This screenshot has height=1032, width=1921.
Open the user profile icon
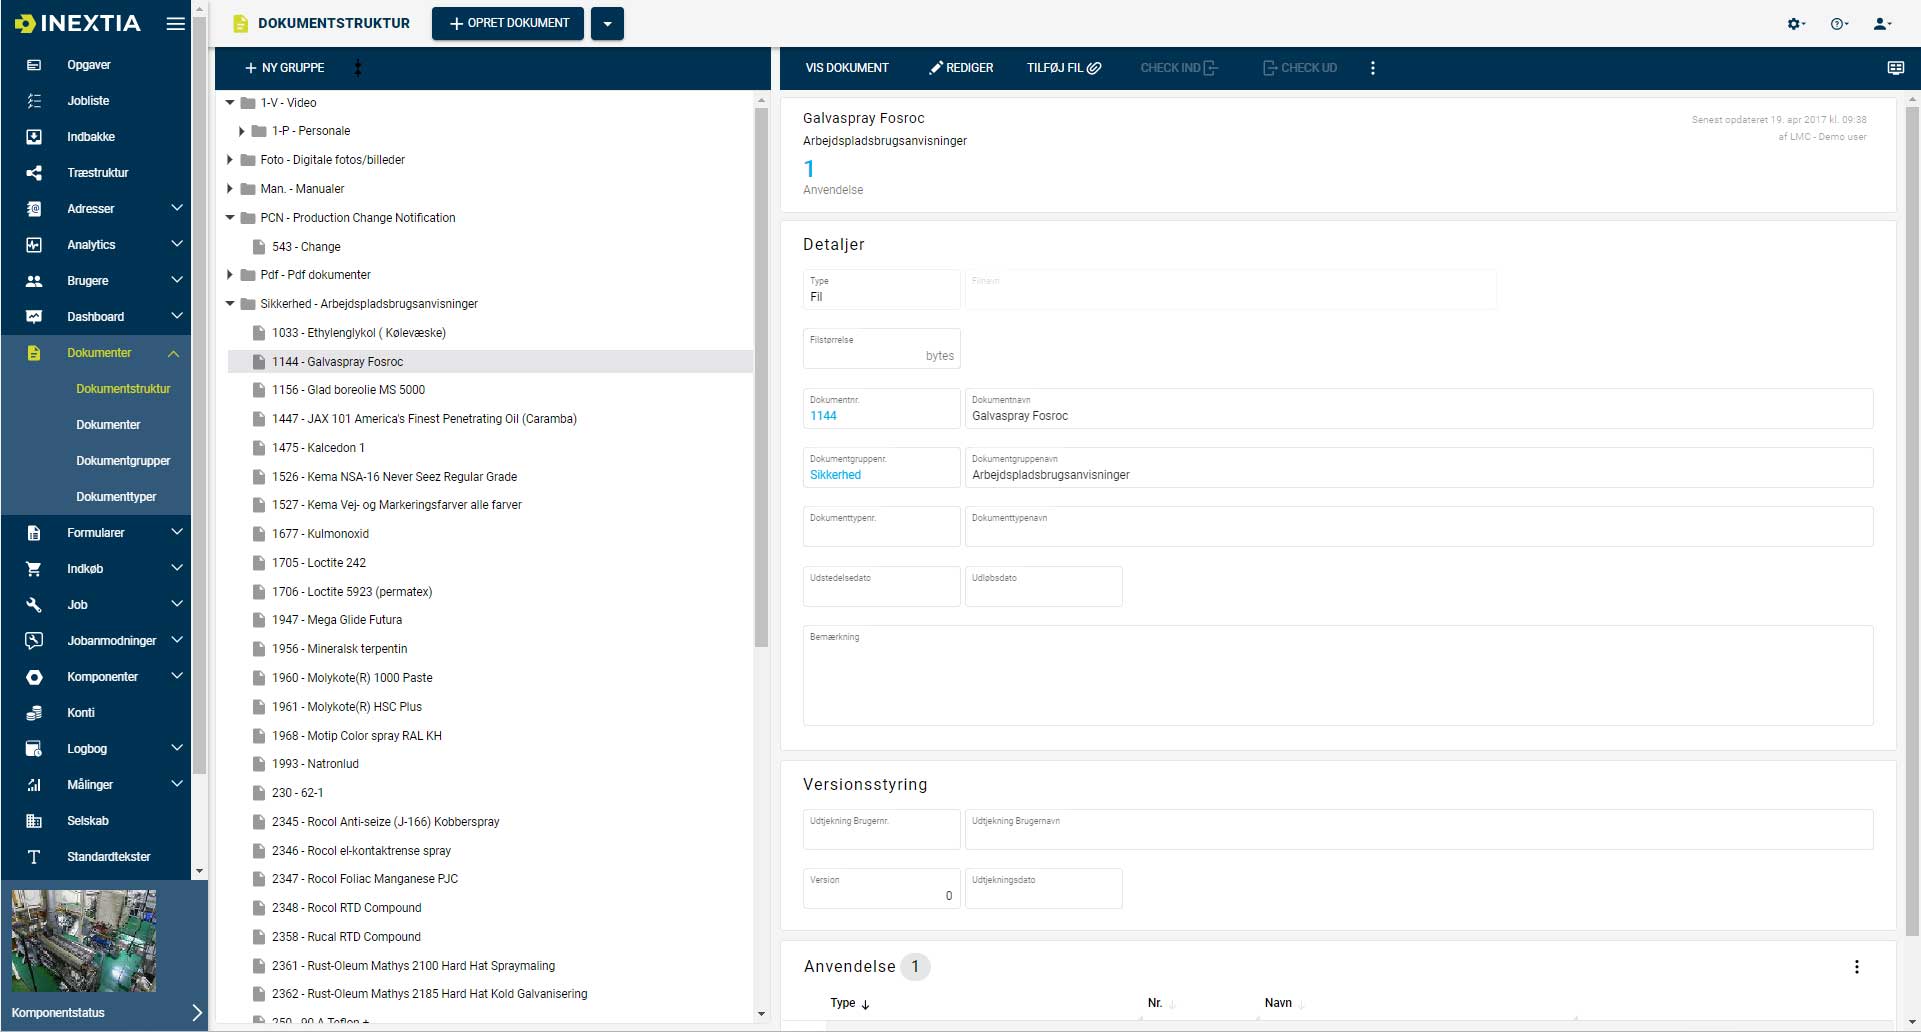tap(1882, 23)
